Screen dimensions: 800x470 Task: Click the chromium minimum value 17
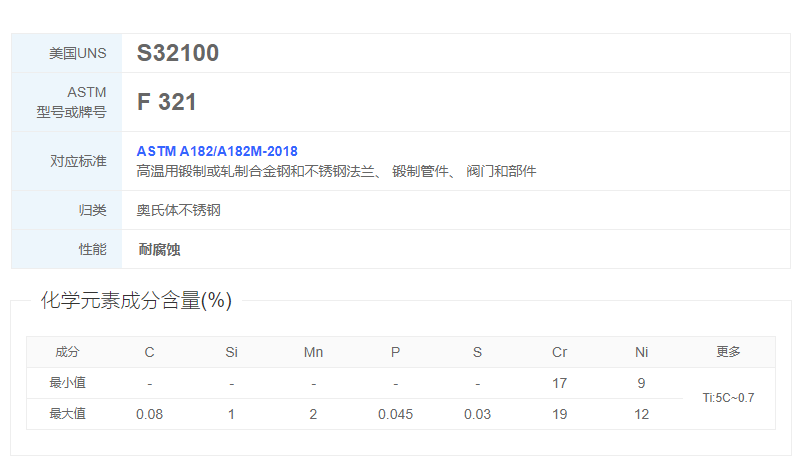(559, 383)
